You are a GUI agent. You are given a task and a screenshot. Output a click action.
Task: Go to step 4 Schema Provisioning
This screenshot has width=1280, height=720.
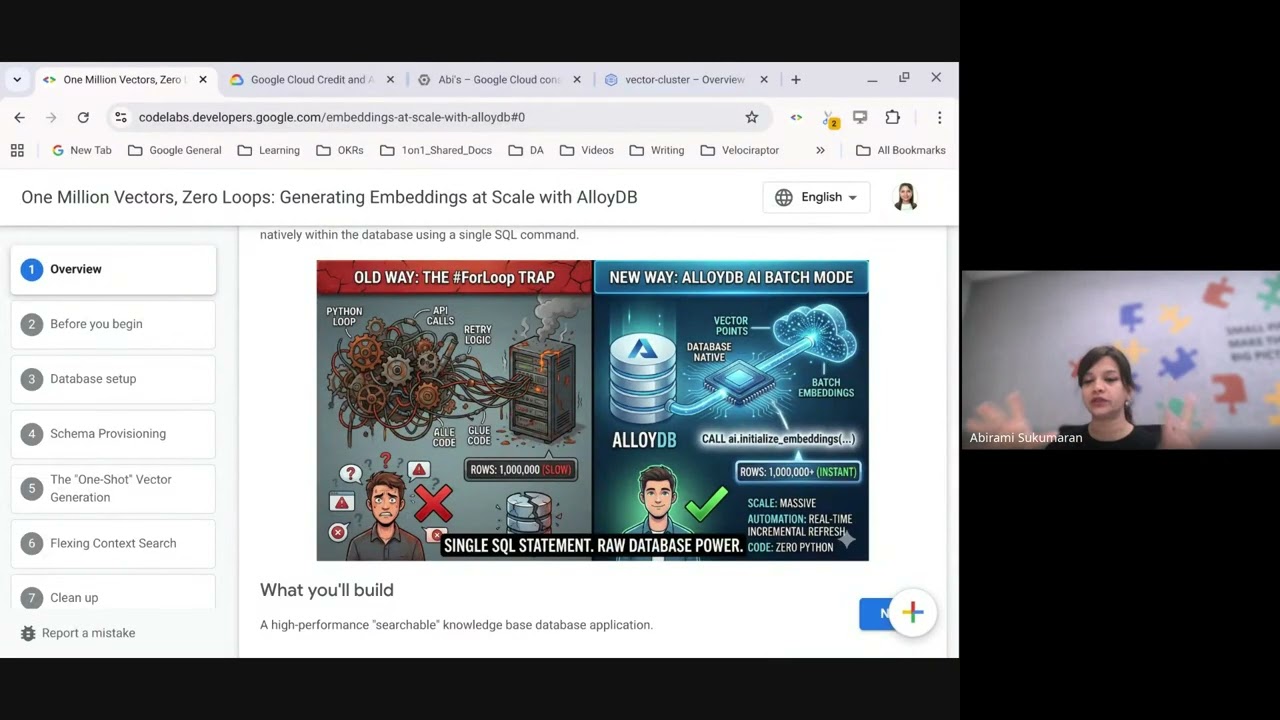pos(113,434)
